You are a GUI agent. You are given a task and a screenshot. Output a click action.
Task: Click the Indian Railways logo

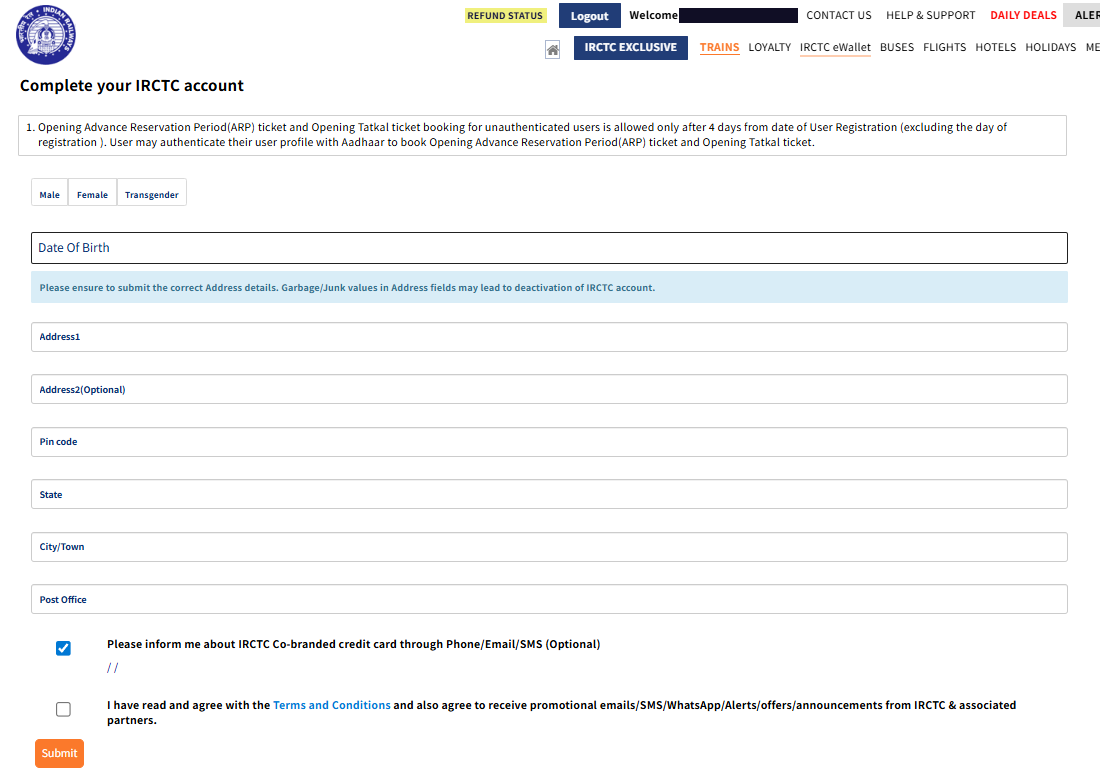point(46,35)
